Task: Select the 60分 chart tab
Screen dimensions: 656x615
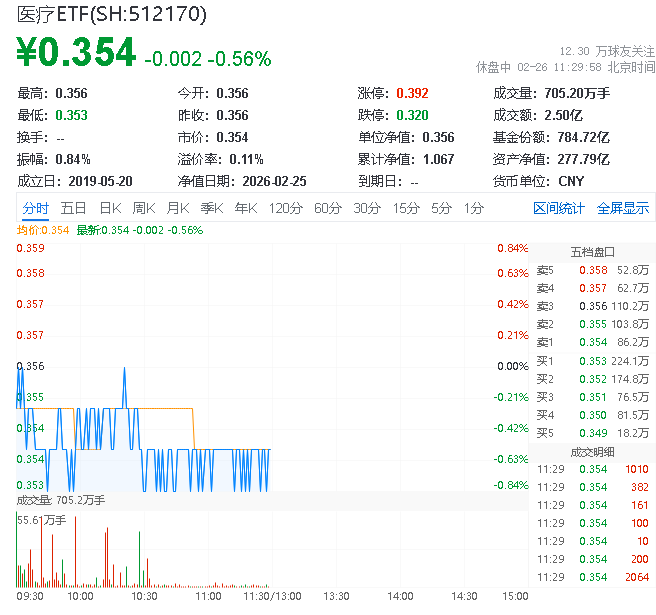Action: click(x=327, y=208)
